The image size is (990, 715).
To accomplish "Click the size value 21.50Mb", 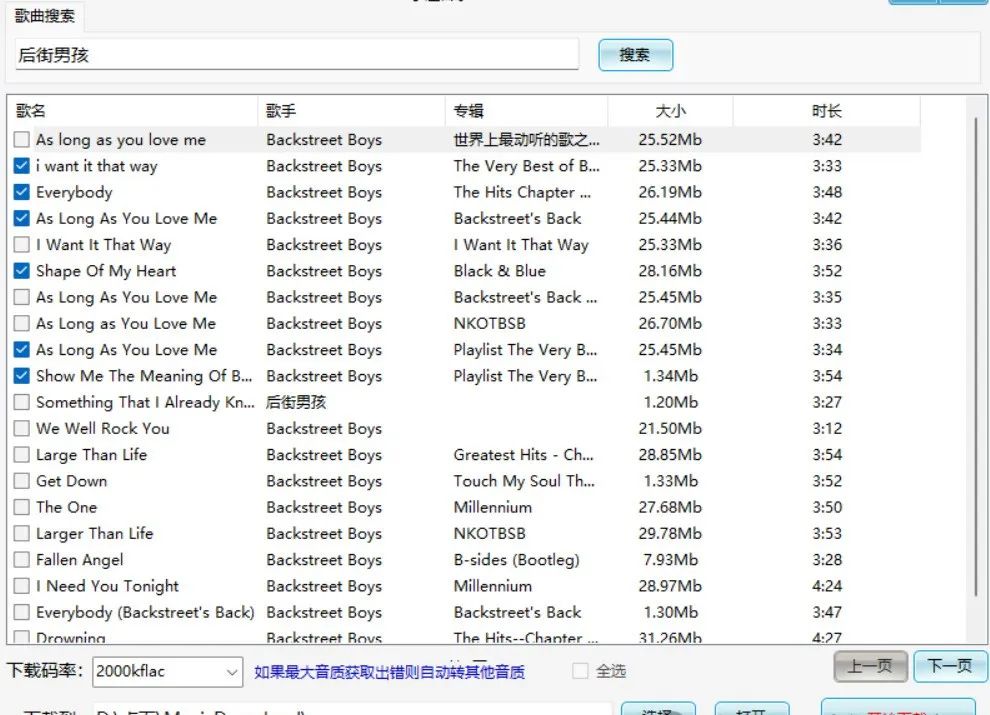I will (x=670, y=428).
